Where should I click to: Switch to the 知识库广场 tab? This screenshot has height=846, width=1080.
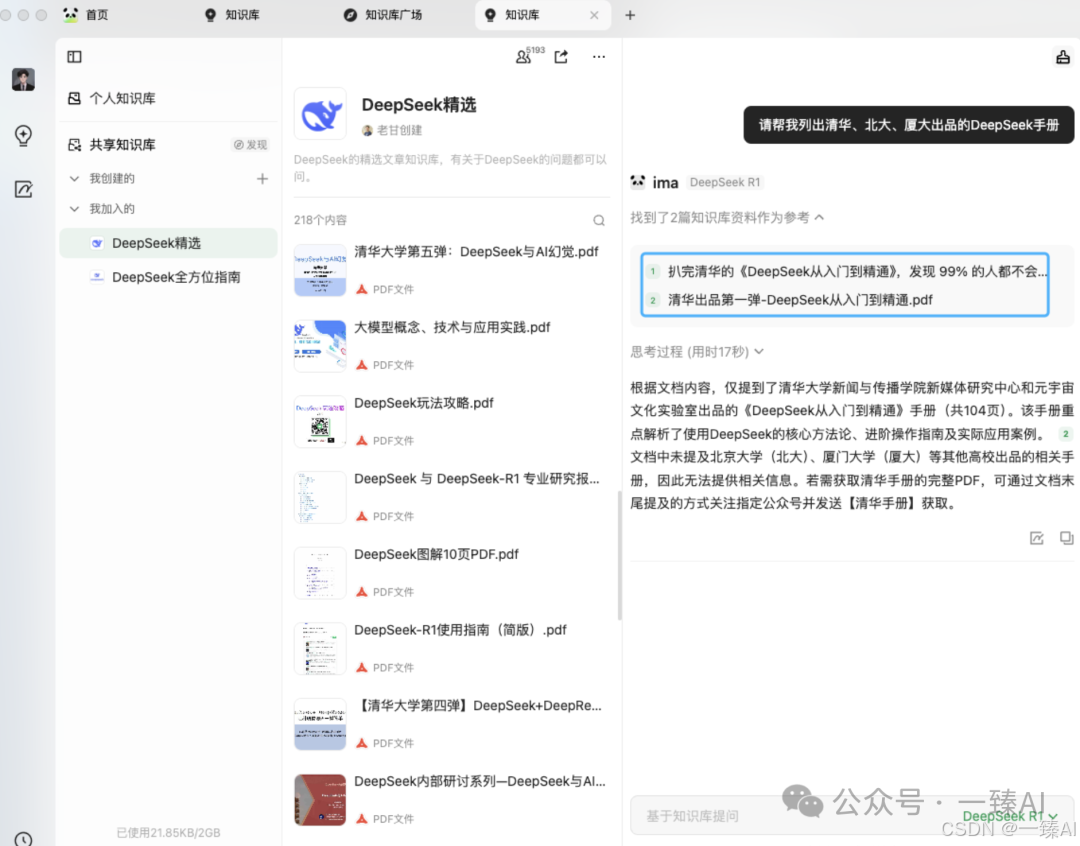pyautogui.click(x=383, y=14)
